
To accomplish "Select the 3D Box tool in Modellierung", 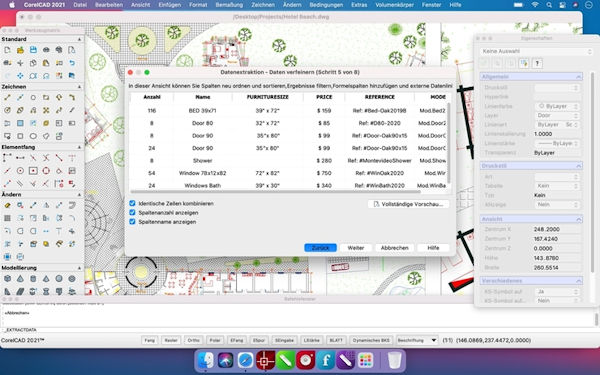I will (7, 279).
